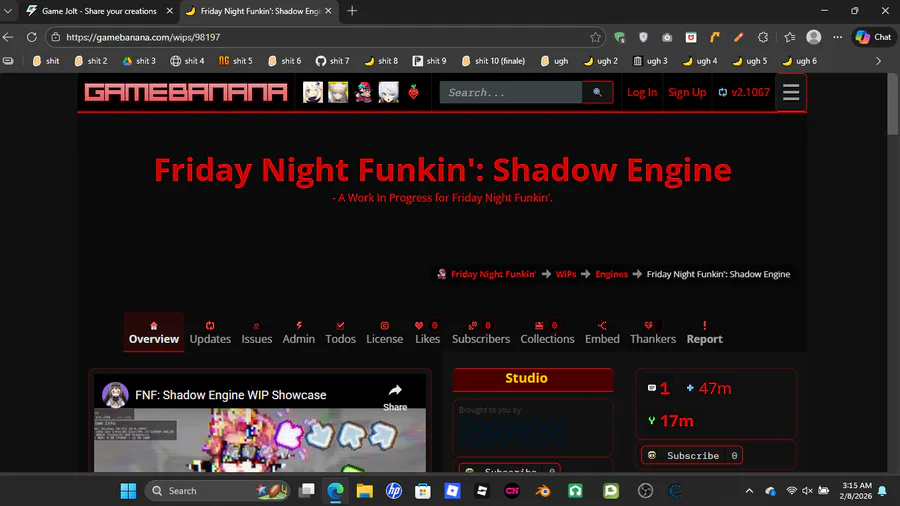The width and height of the screenshot is (900, 506).
Task: Click the Subscribe button in right sidebar
Action: pyautogui.click(x=692, y=456)
